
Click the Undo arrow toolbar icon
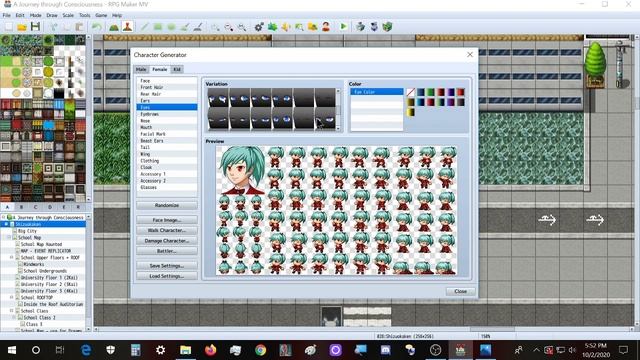tap(97, 27)
